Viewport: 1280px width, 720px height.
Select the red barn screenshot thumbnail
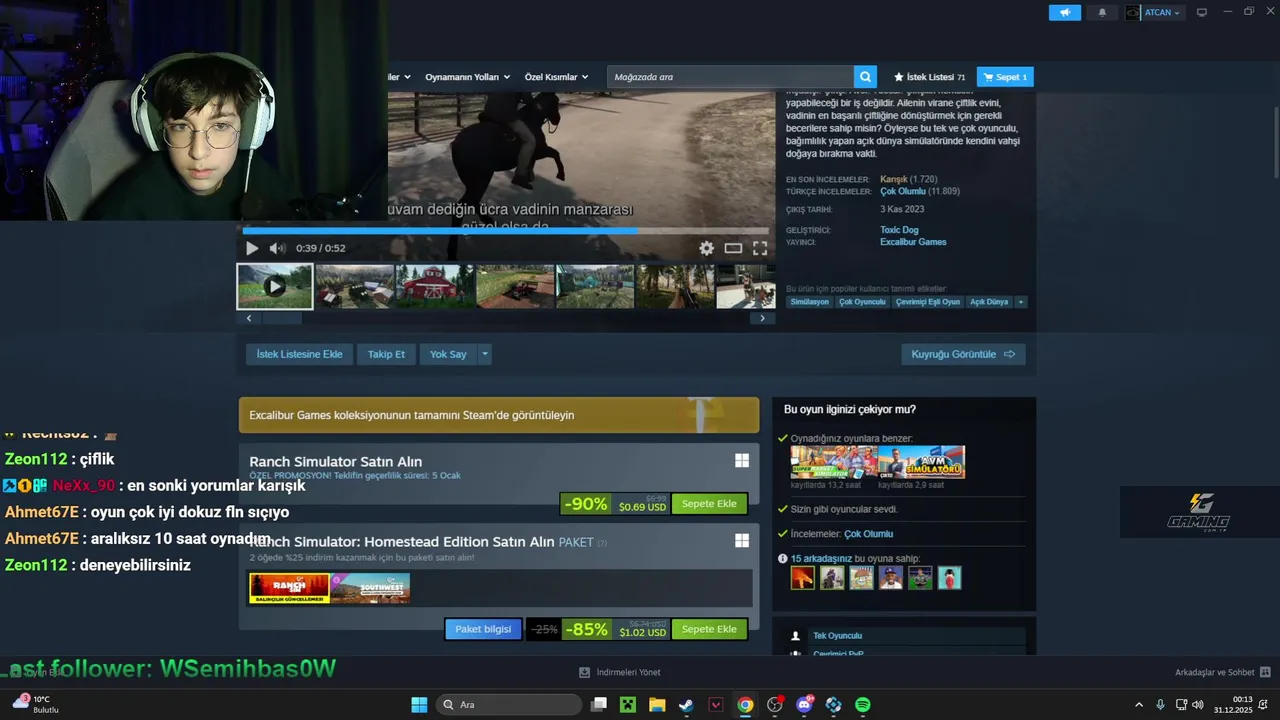coord(435,286)
